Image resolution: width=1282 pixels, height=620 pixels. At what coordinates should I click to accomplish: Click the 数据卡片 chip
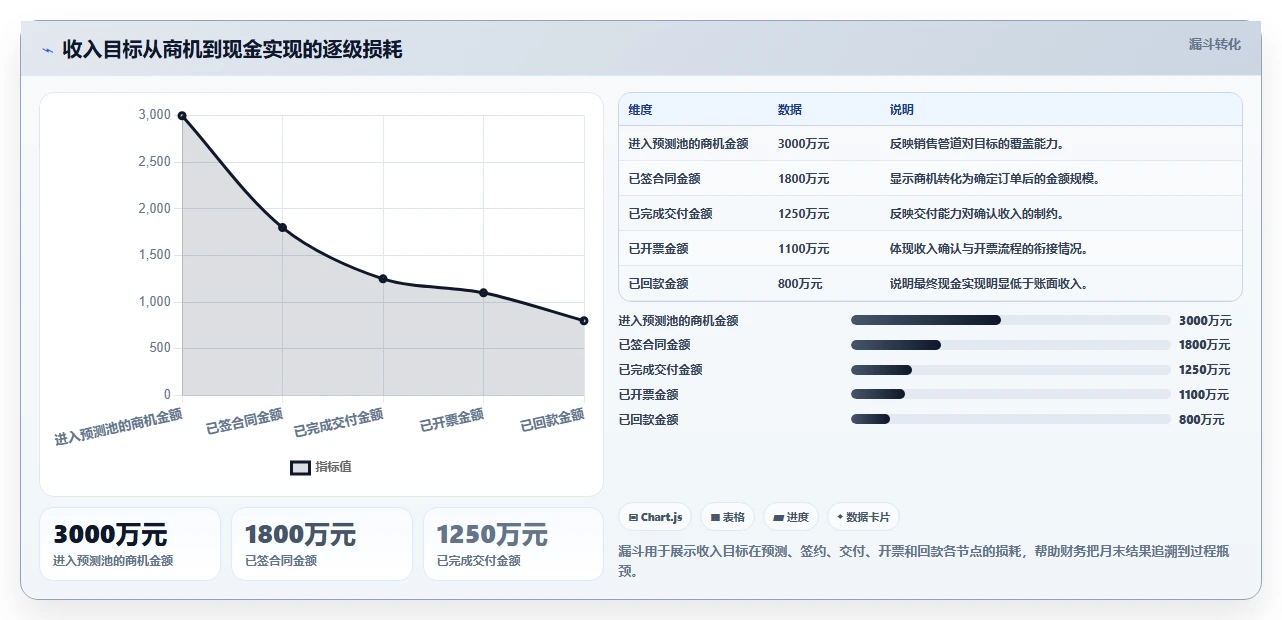tap(863, 517)
